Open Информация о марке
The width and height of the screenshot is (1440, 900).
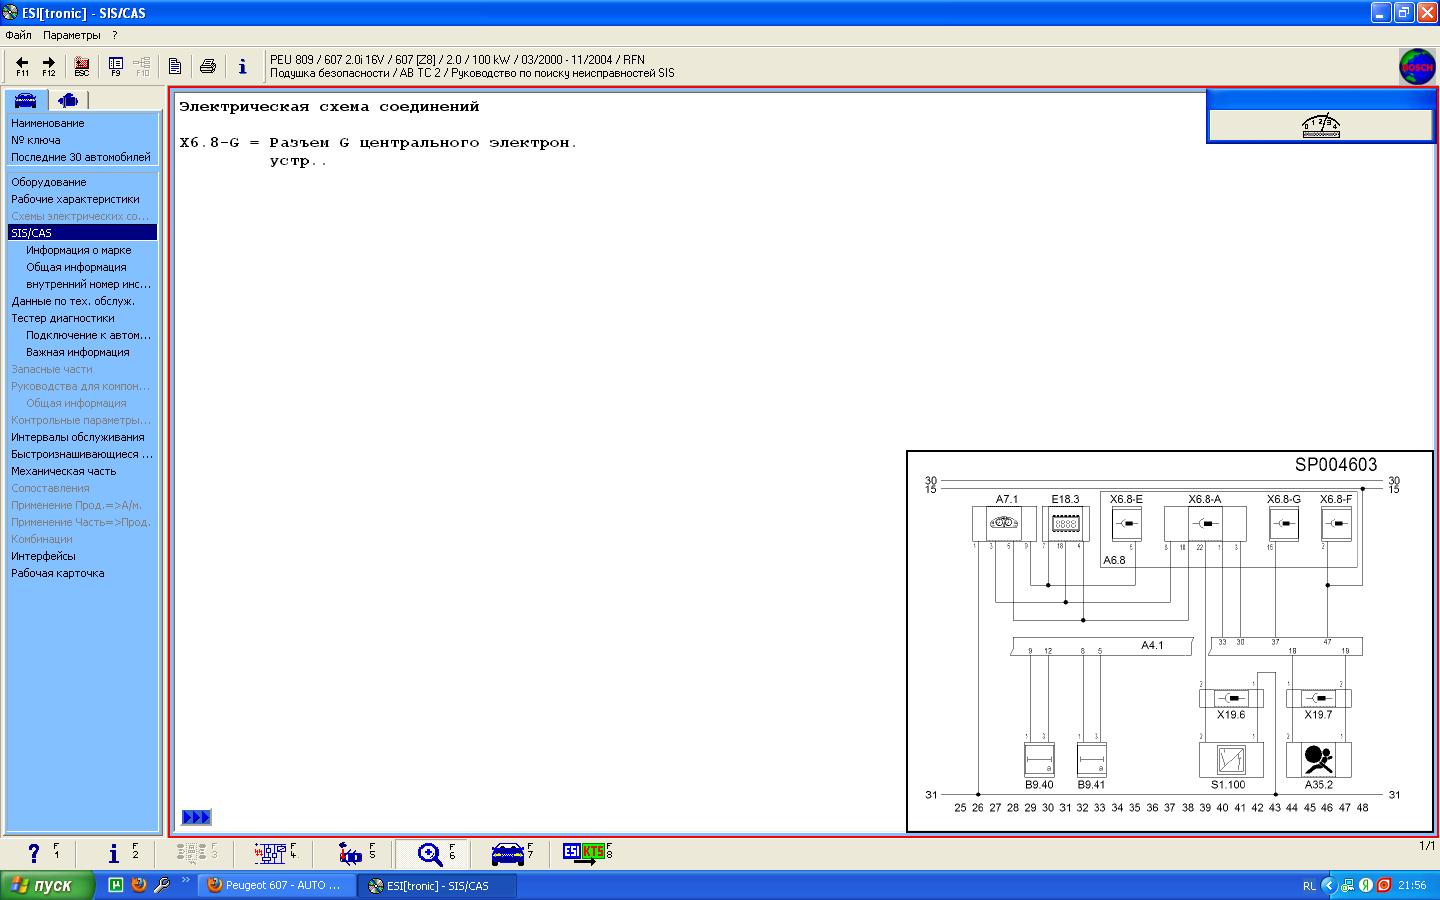point(79,250)
